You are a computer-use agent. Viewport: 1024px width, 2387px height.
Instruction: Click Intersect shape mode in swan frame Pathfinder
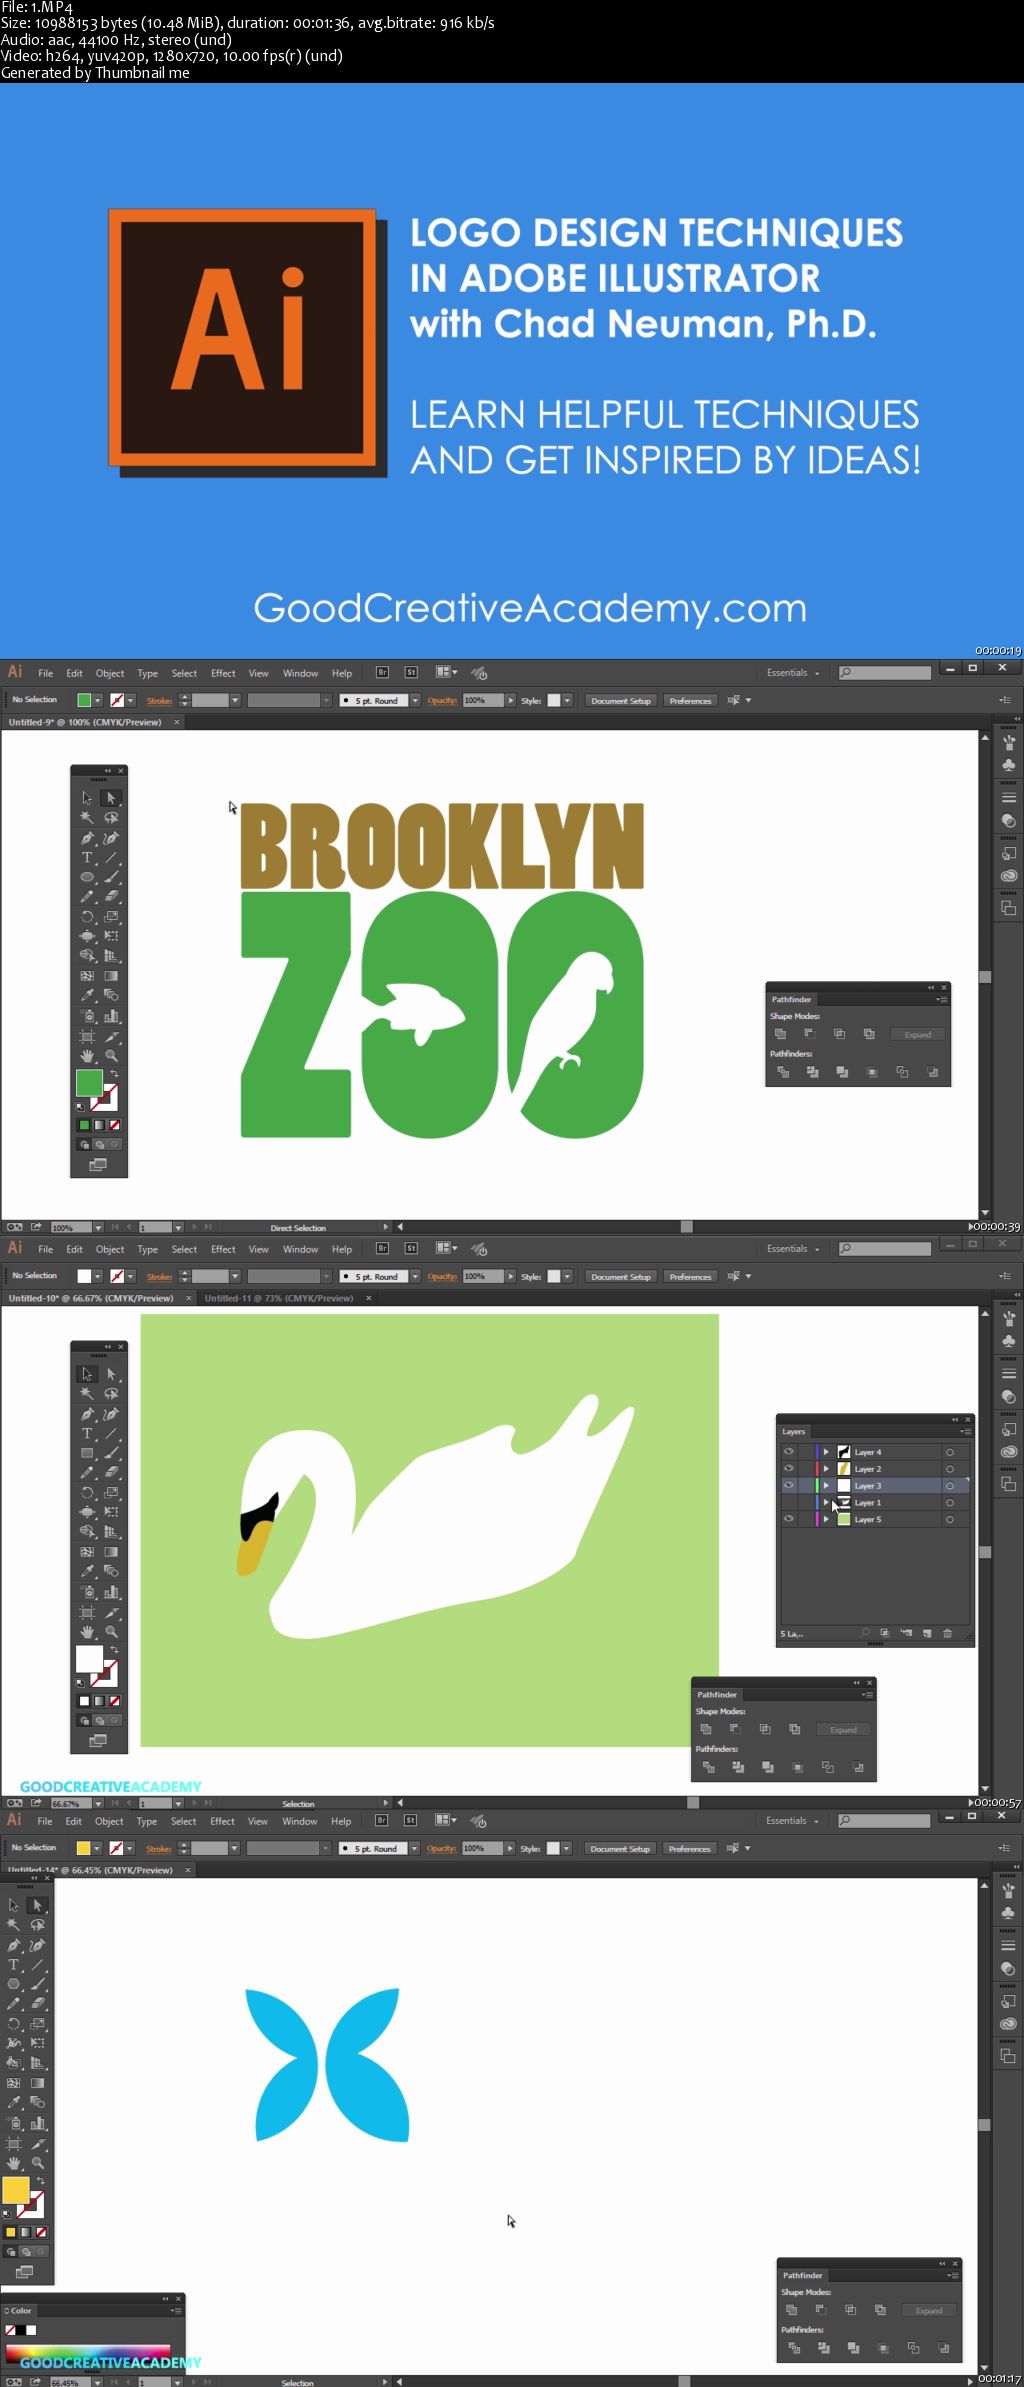pos(765,1729)
